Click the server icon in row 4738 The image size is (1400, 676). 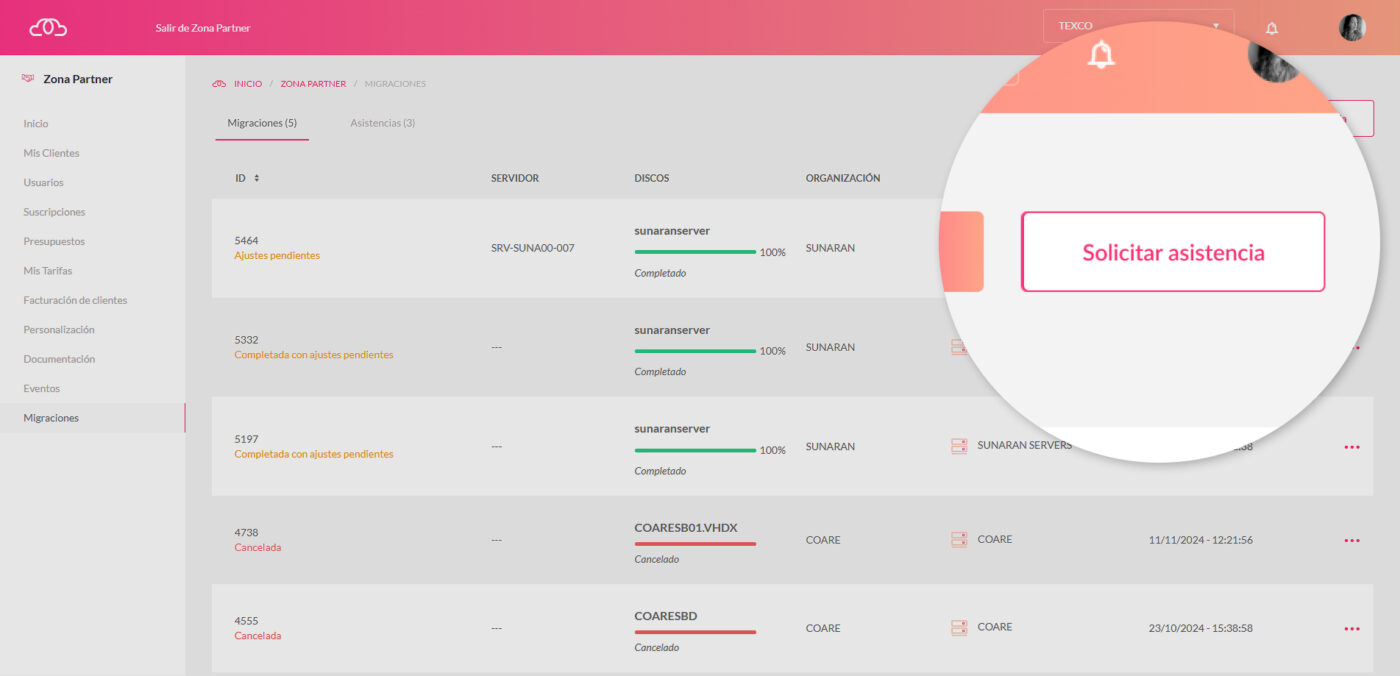point(959,539)
